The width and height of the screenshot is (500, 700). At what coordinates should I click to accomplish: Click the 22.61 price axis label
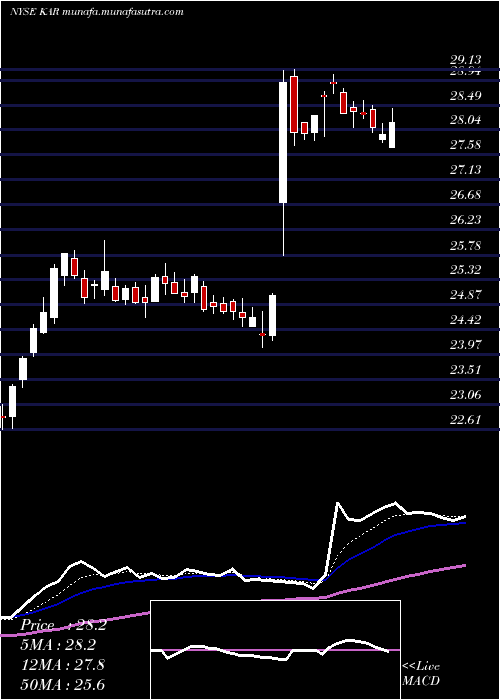[465, 420]
